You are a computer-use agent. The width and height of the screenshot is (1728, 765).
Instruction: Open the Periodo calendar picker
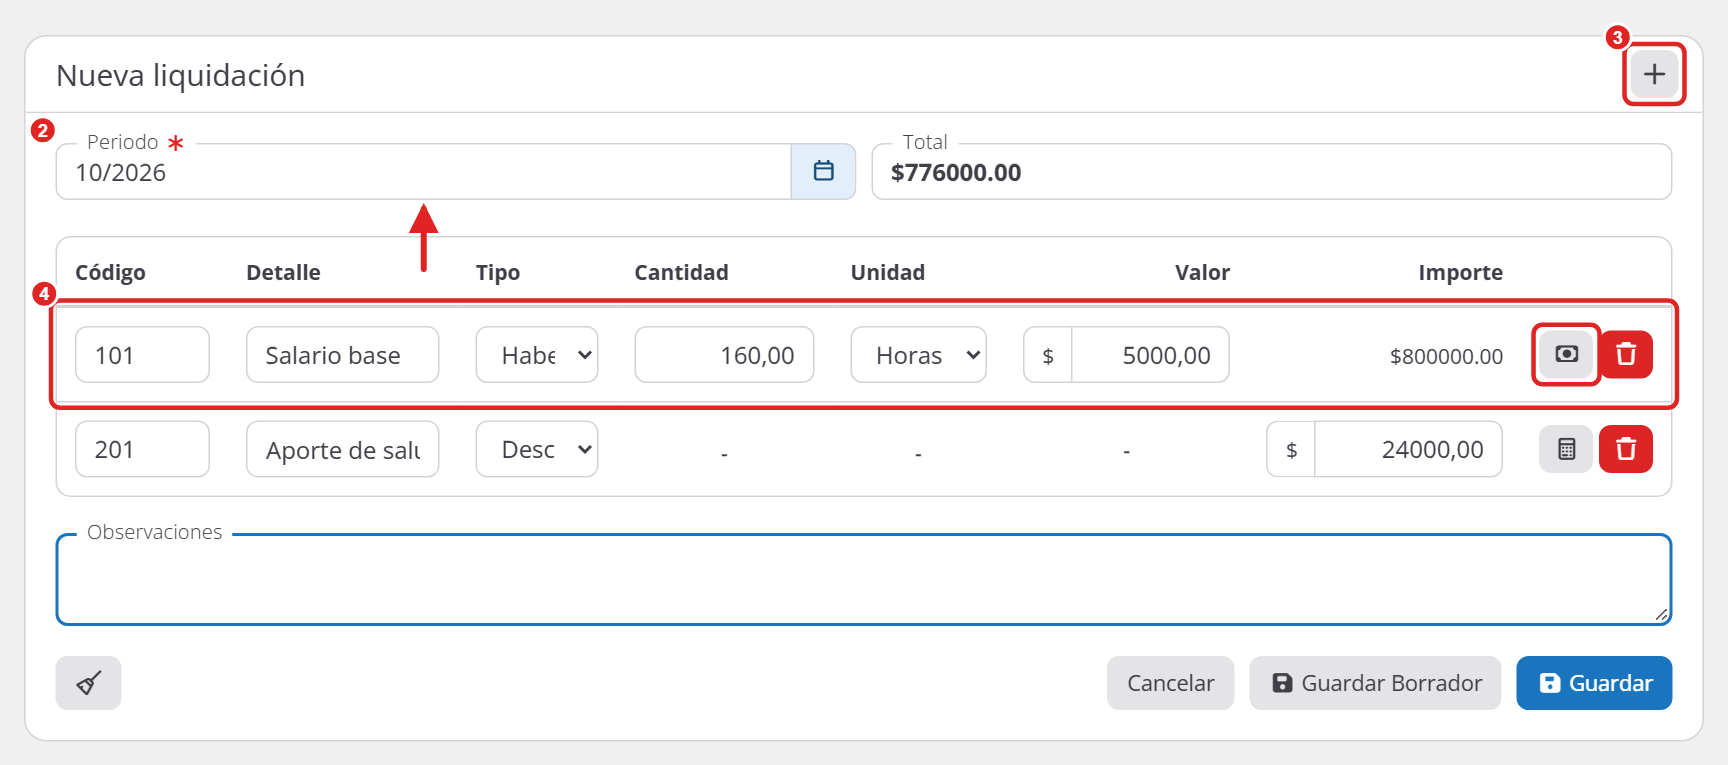[x=823, y=171]
